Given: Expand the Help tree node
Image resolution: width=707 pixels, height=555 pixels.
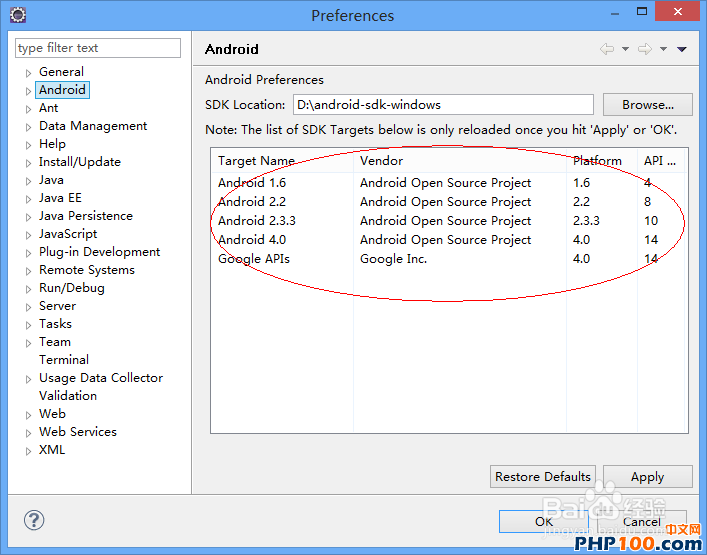Looking at the screenshot, I should coord(28,145).
